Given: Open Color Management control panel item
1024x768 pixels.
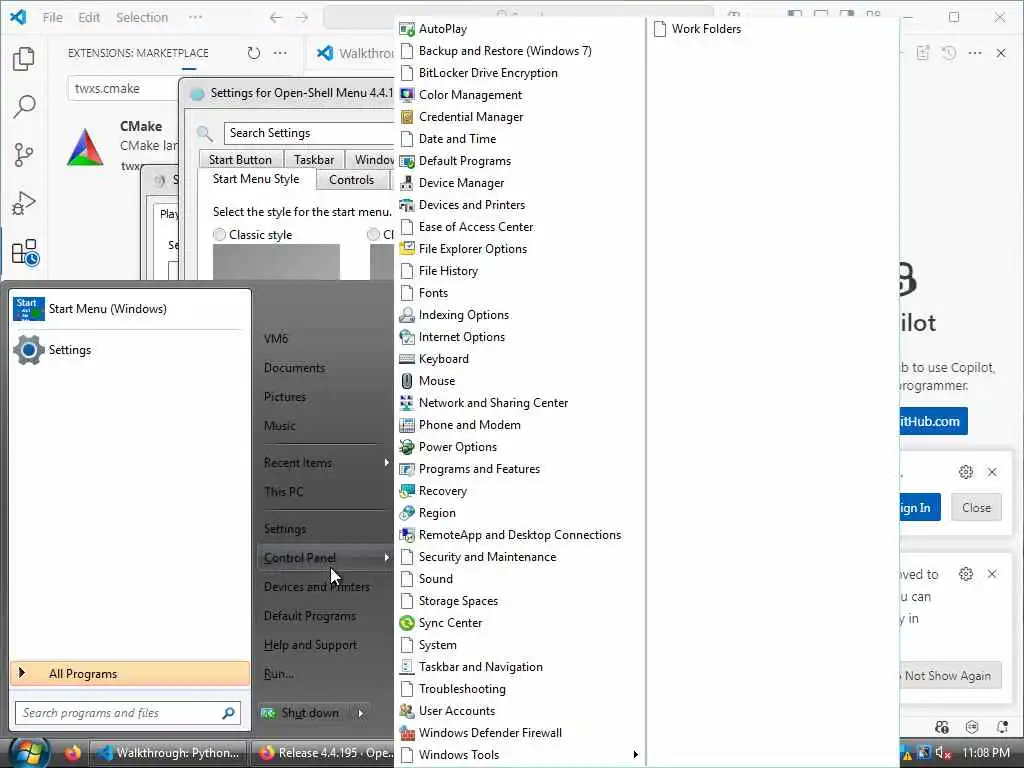Looking at the screenshot, I should pyautogui.click(x=470, y=95).
